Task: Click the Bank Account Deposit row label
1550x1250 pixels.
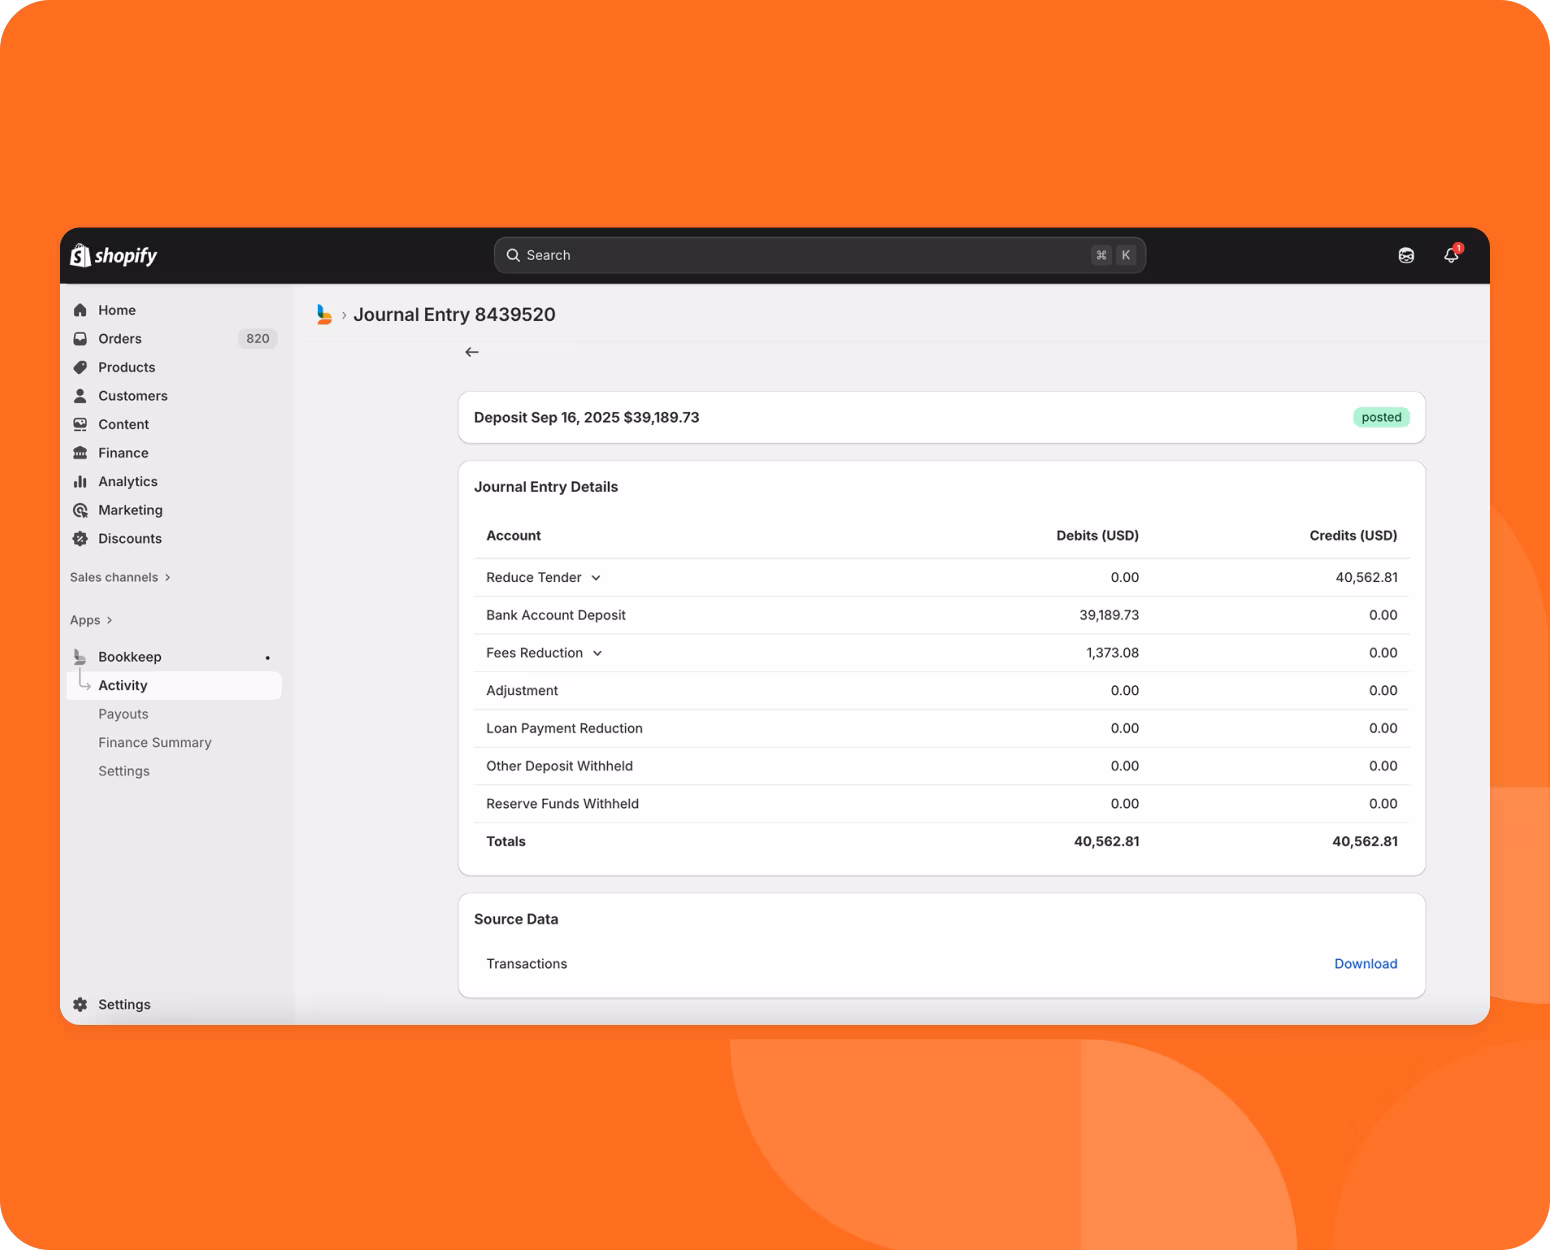Action: coord(556,615)
